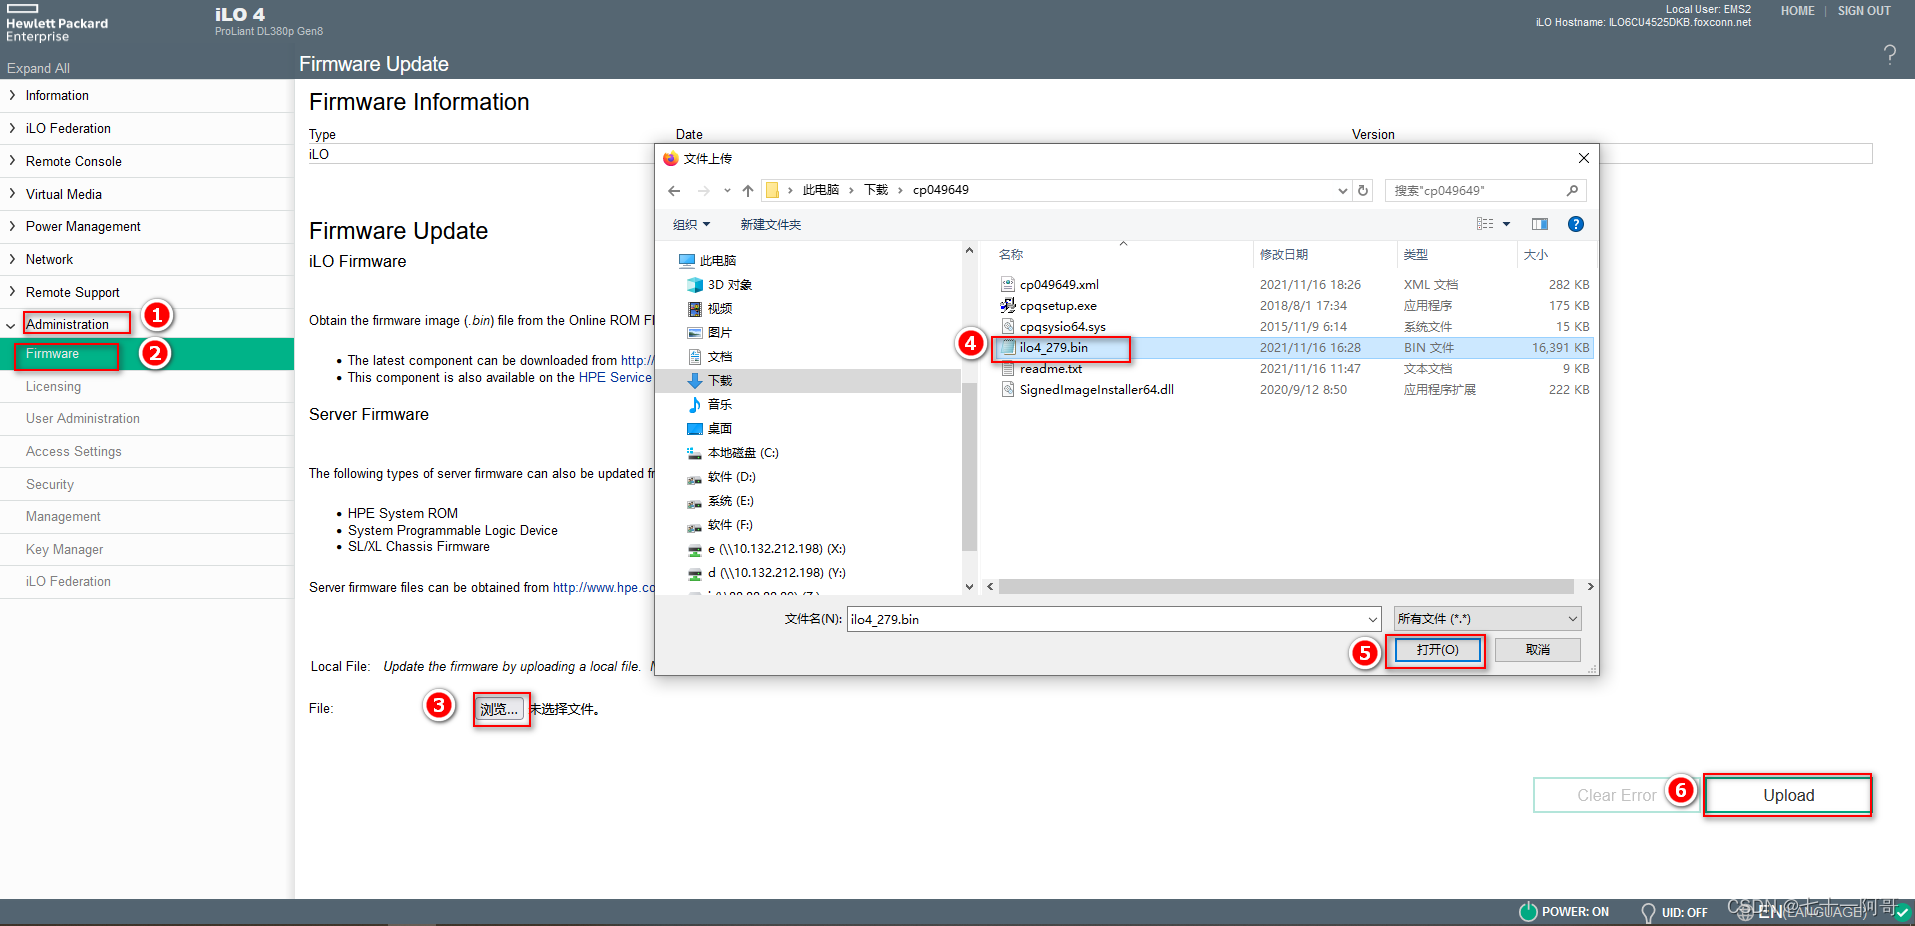The height and width of the screenshot is (926, 1915).
Task: Open the 所有文件 file type dropdown
Action: click(x=1487, y=619)
